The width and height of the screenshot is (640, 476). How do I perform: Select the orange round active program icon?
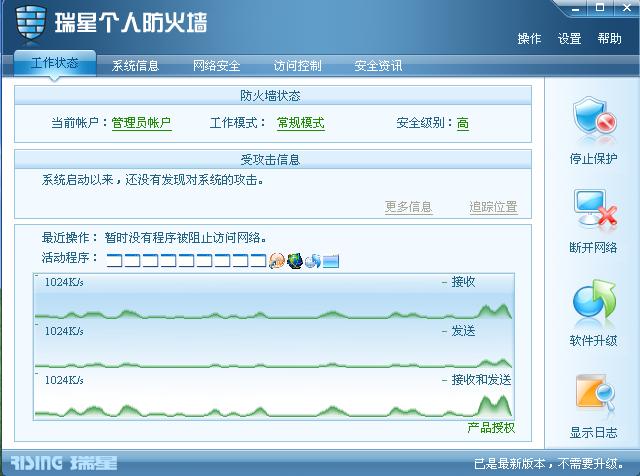[277, 260]
